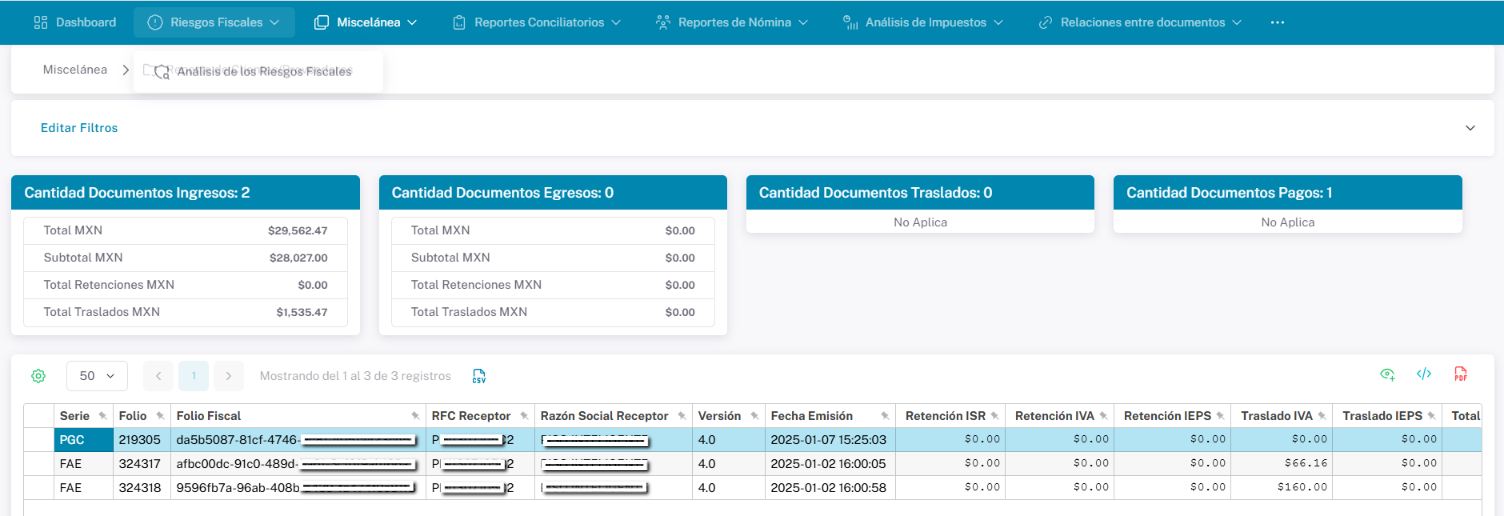The image size is (1504, 516).
Task: Select Análisis de los Riesgos Fiscales entry
Action: [263, 72]
